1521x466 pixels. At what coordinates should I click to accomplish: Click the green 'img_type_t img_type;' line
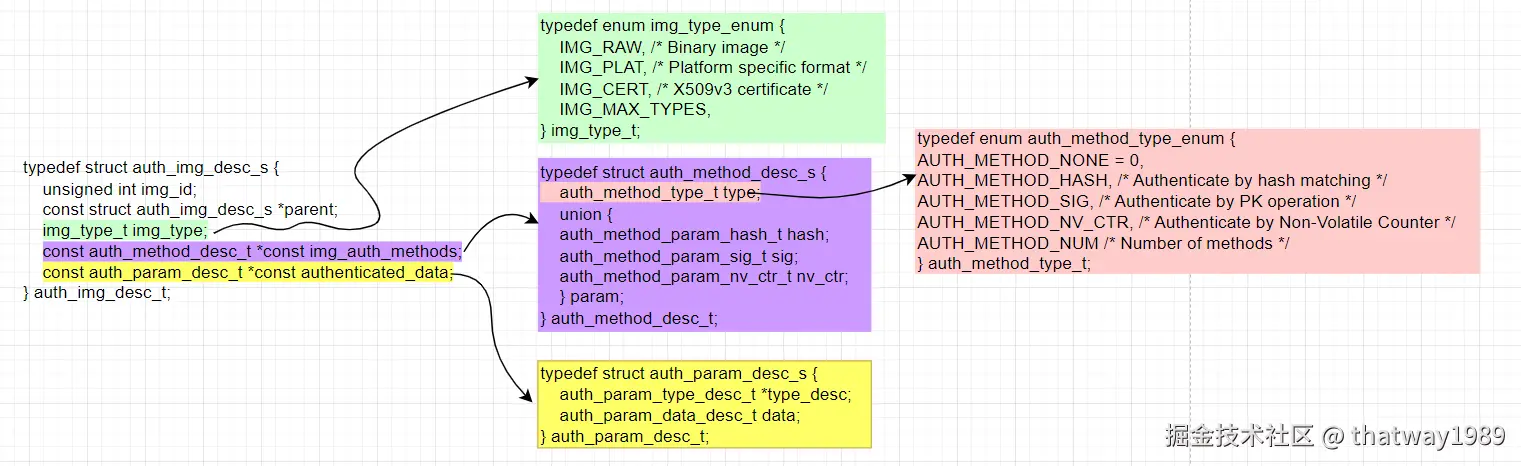click(x=125, y=231)
